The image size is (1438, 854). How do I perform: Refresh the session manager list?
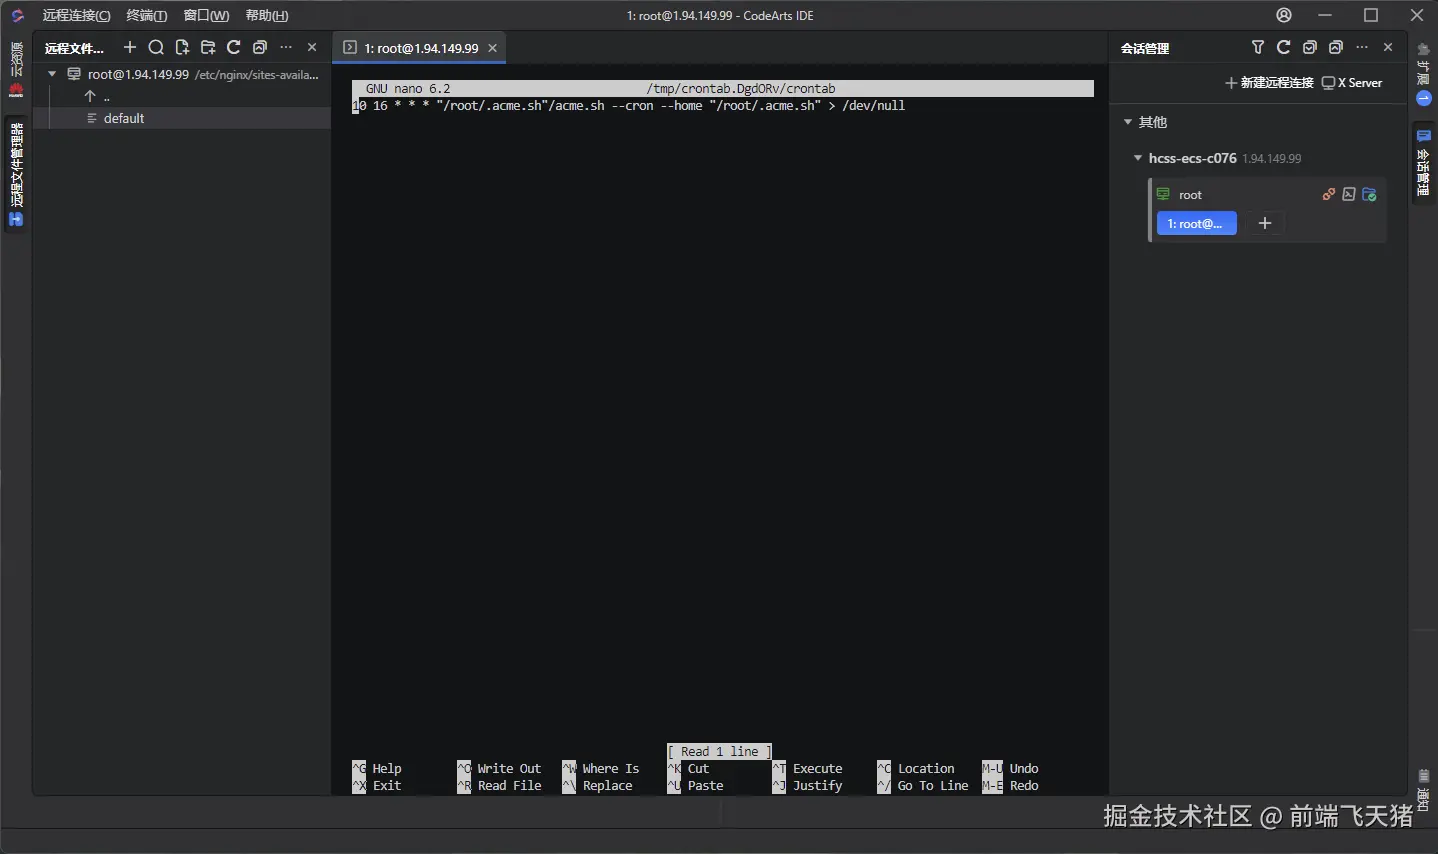coord(1284,47)
